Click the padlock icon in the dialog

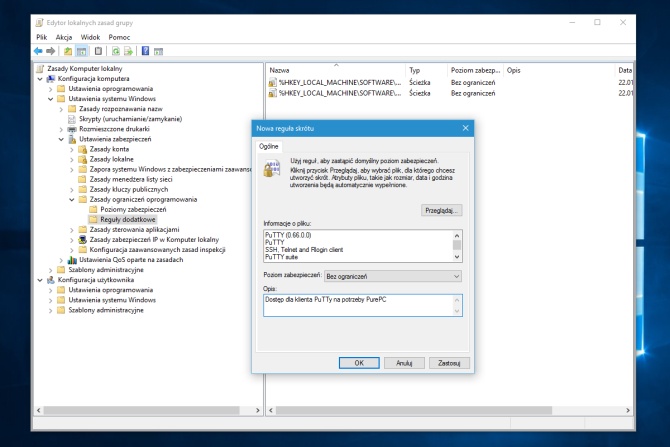coord(272,168)
